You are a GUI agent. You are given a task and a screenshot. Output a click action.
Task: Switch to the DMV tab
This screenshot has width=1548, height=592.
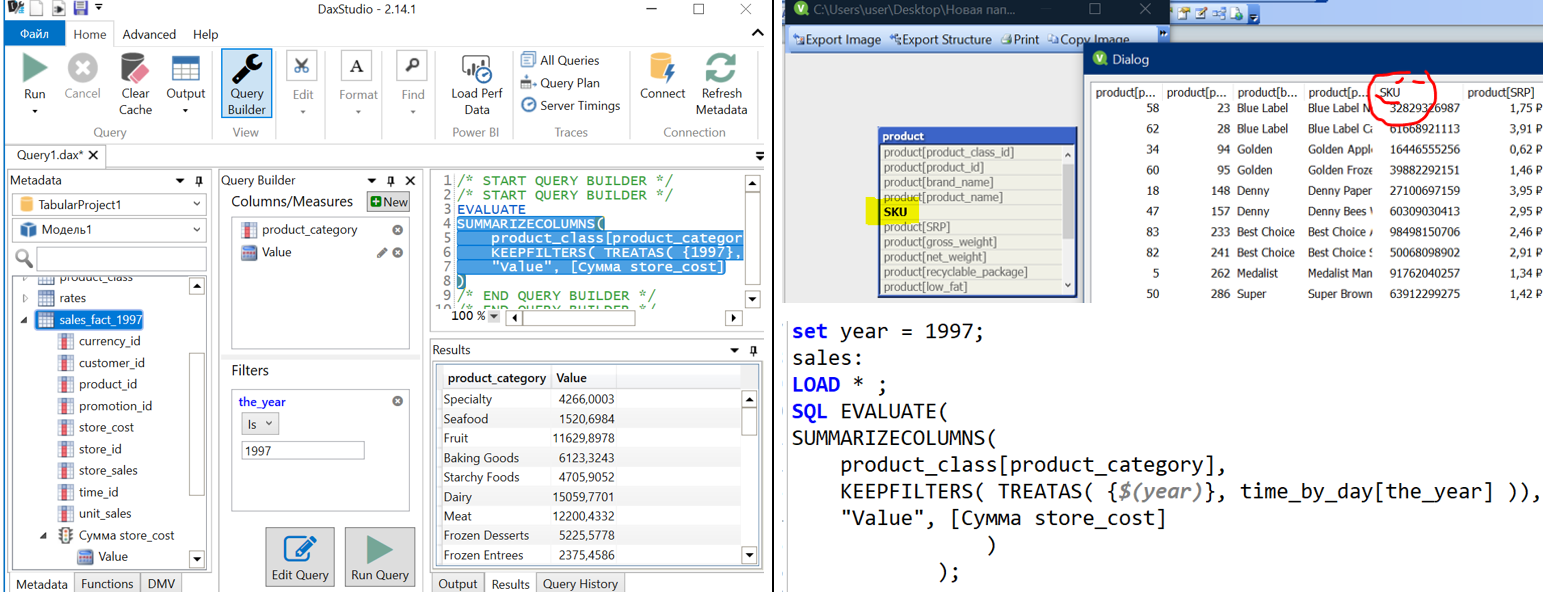click(x=159, y=583)
